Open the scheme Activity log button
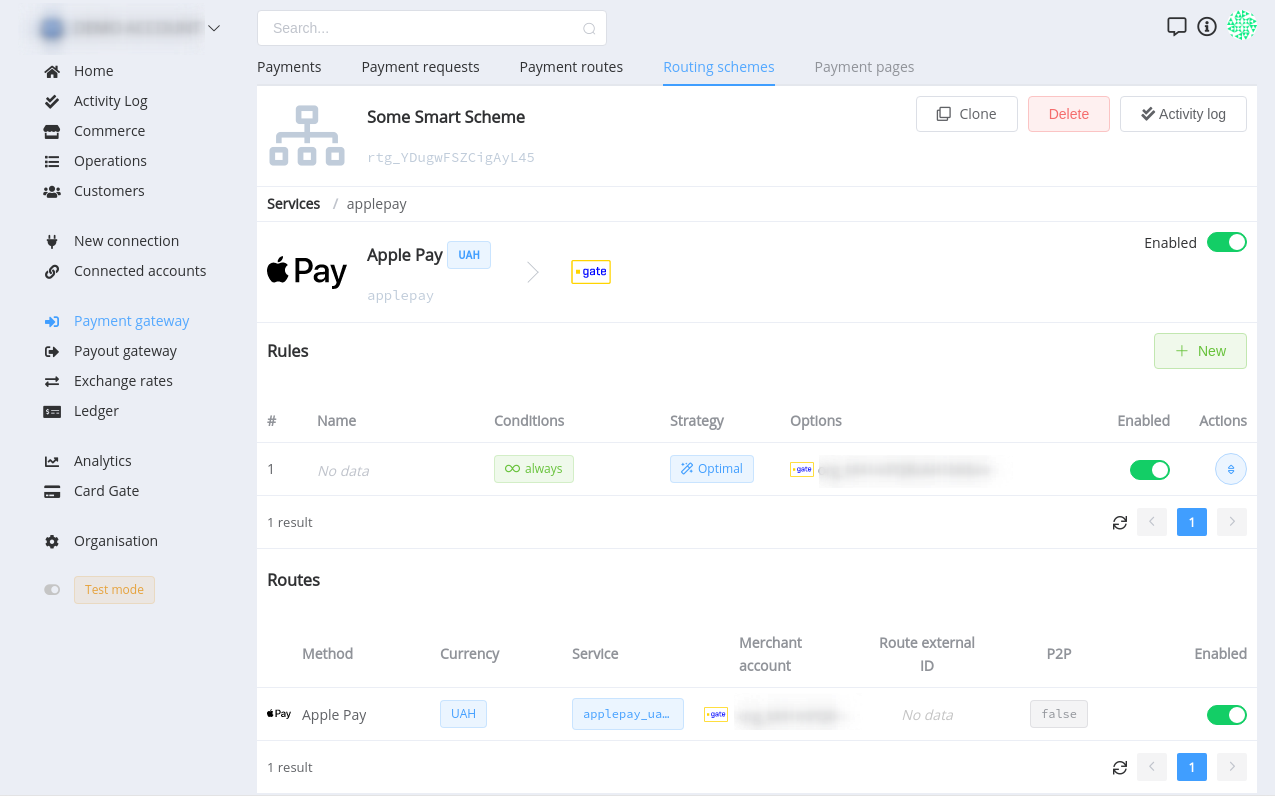The height and width of the screenshot is (796, 1275). (x=1183, y=114)
